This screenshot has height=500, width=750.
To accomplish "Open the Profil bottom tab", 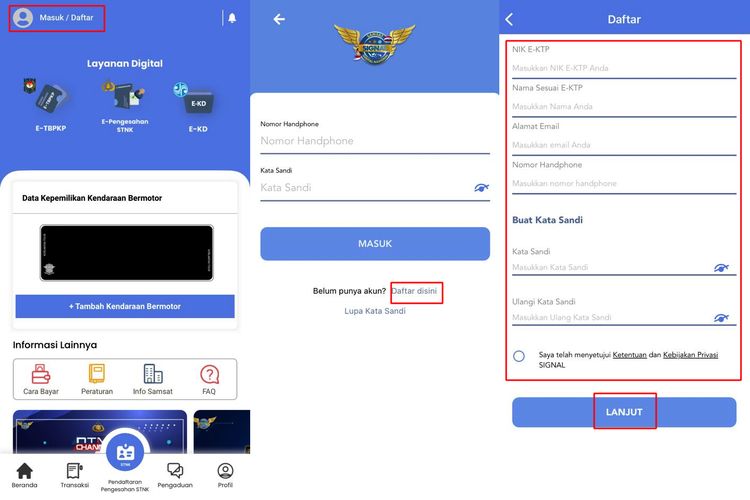I will 225,475.
